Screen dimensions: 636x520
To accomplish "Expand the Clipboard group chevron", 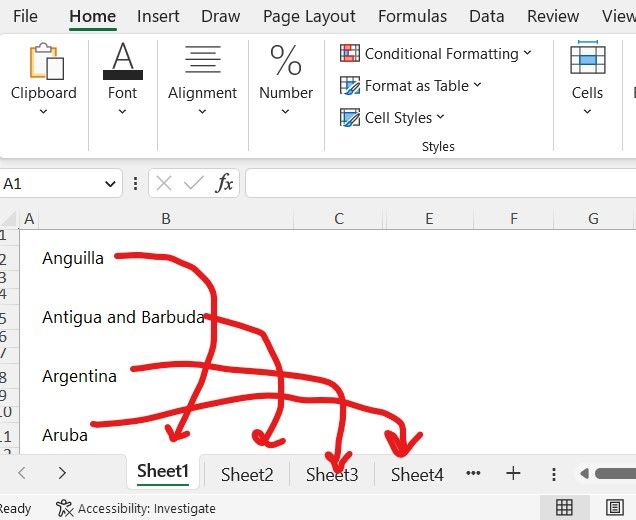I will (x=43, y=112).
